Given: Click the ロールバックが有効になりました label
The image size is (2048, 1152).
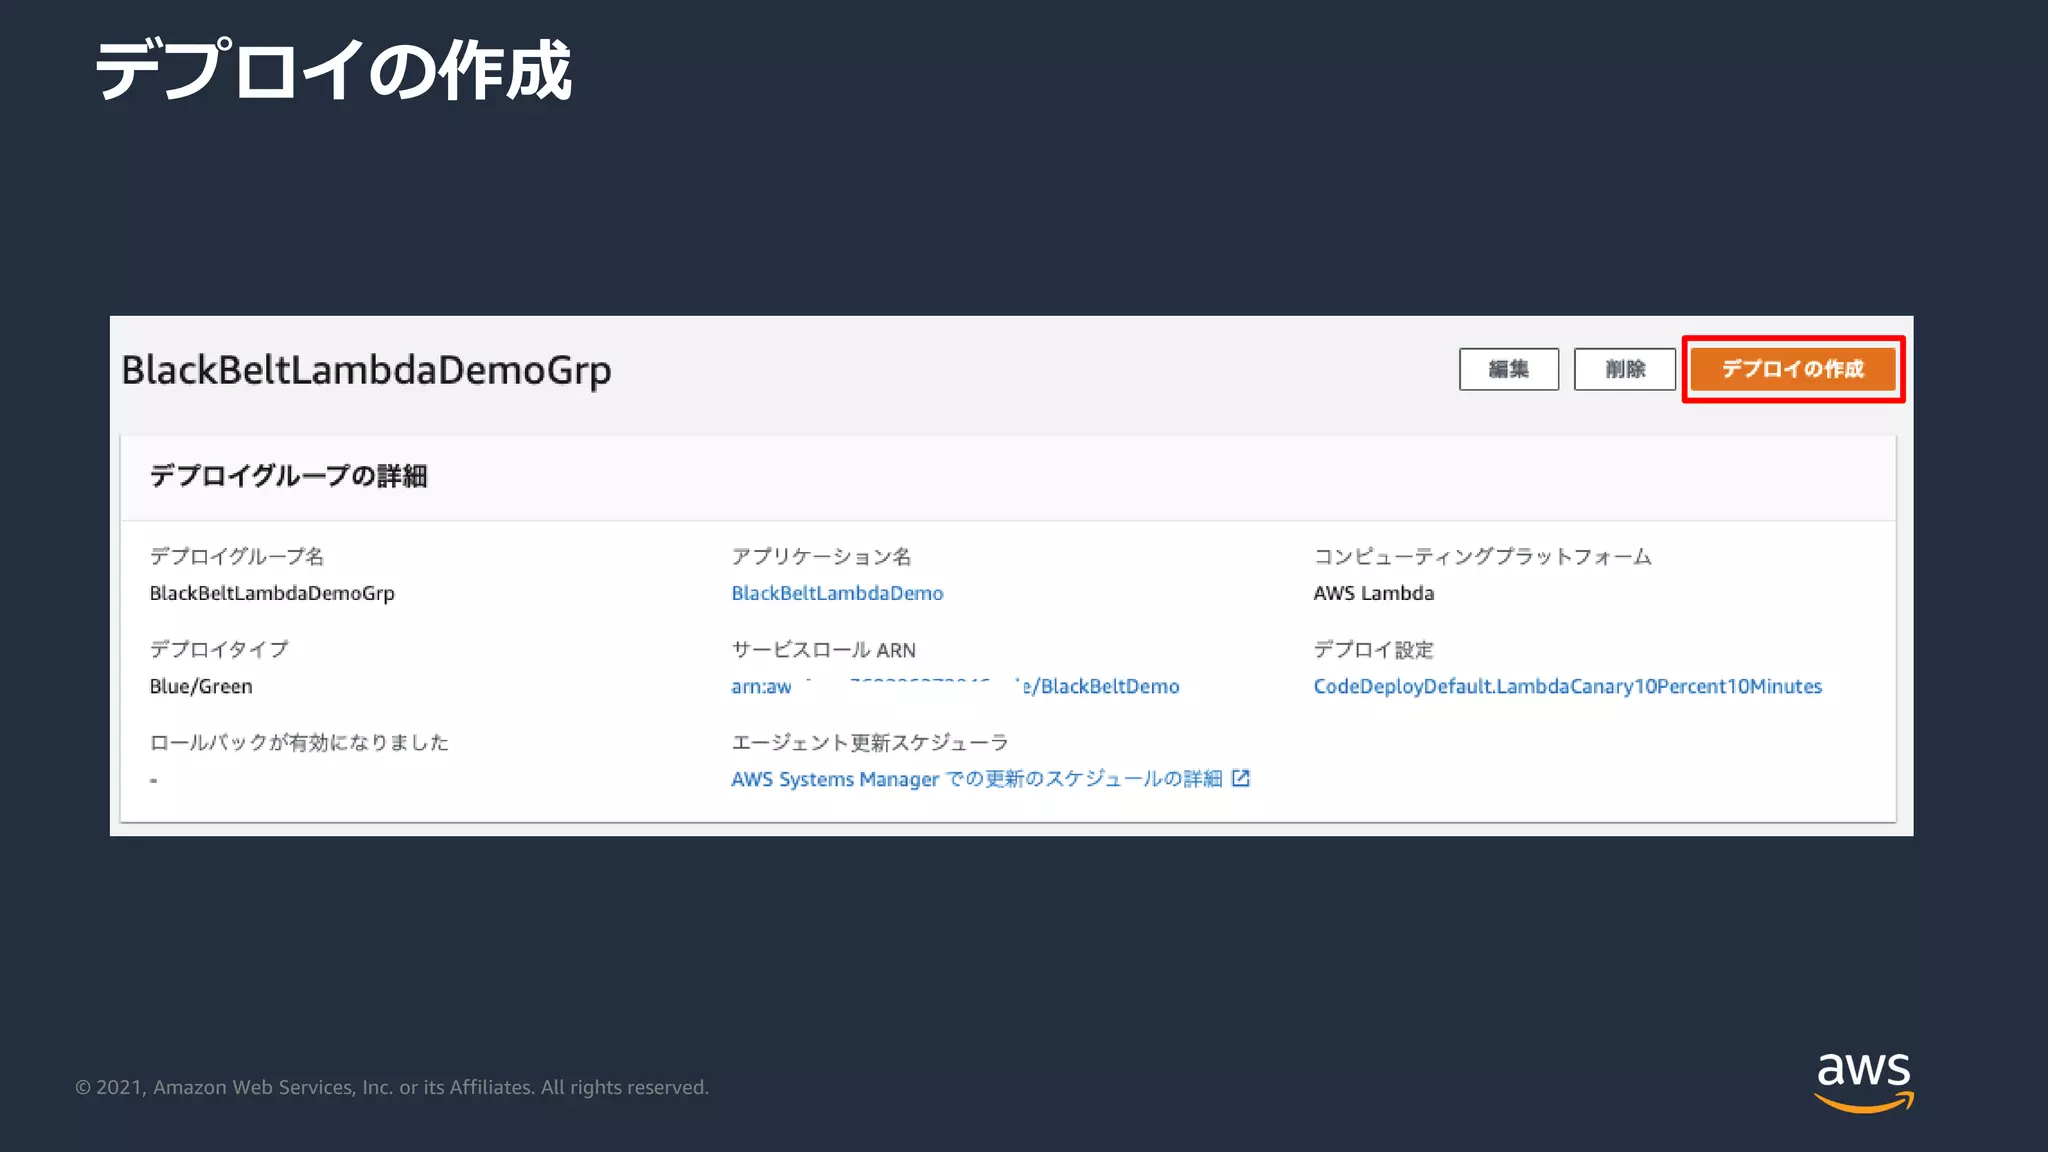Looking at the screenshot, I should tap(299, 742).
